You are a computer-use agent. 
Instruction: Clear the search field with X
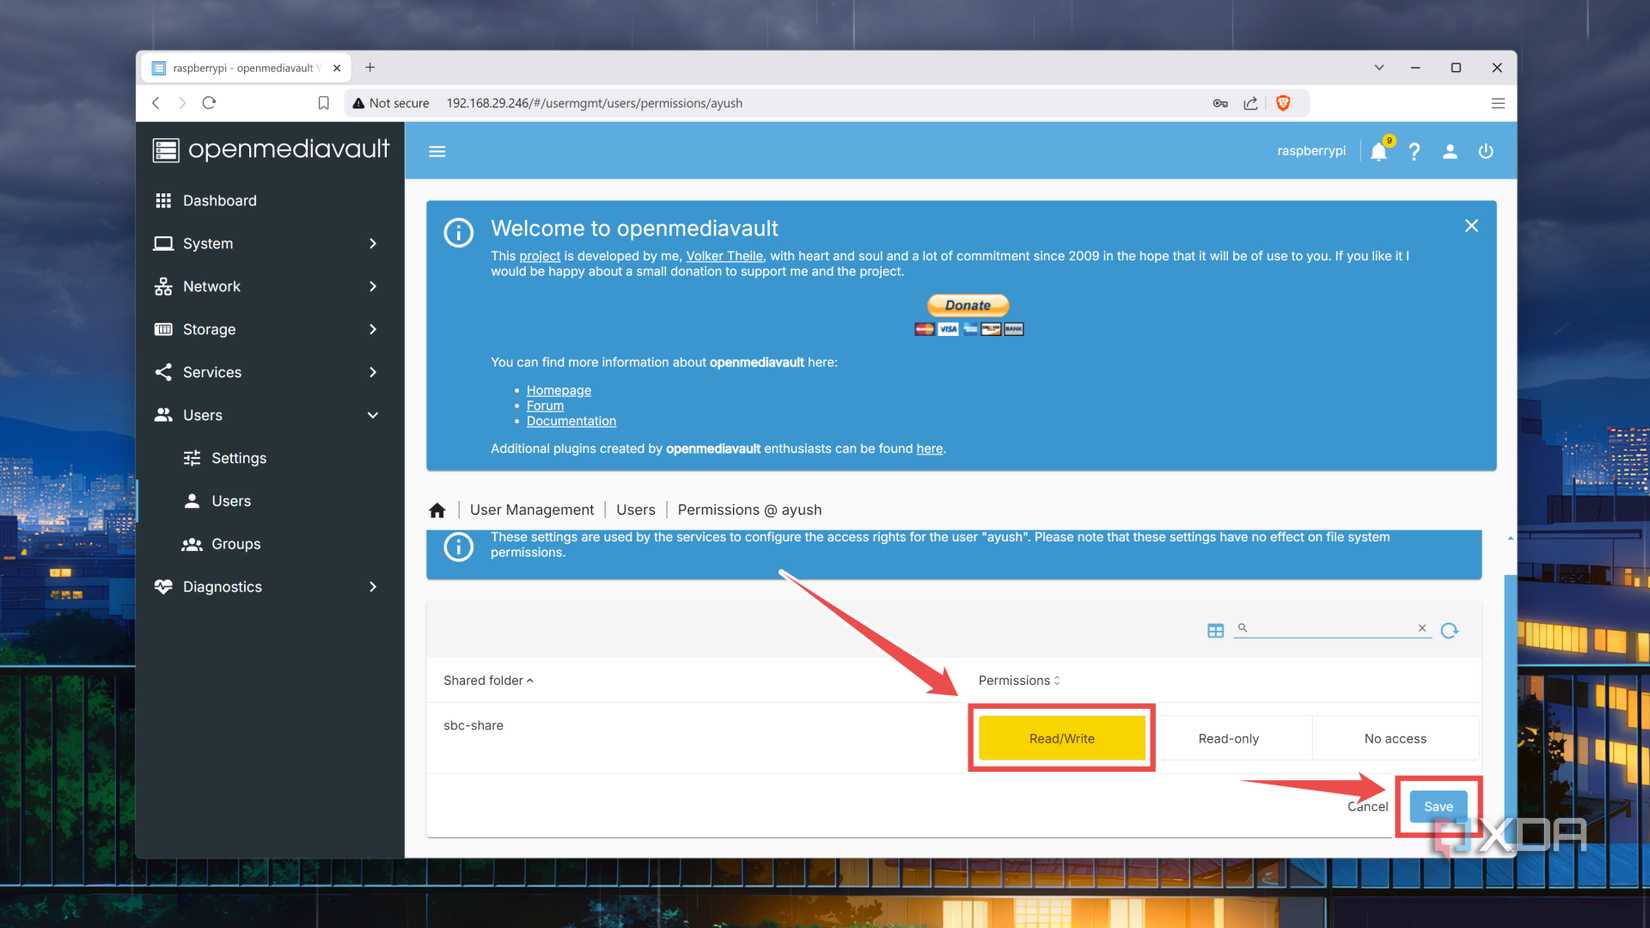pos(1422,628)
